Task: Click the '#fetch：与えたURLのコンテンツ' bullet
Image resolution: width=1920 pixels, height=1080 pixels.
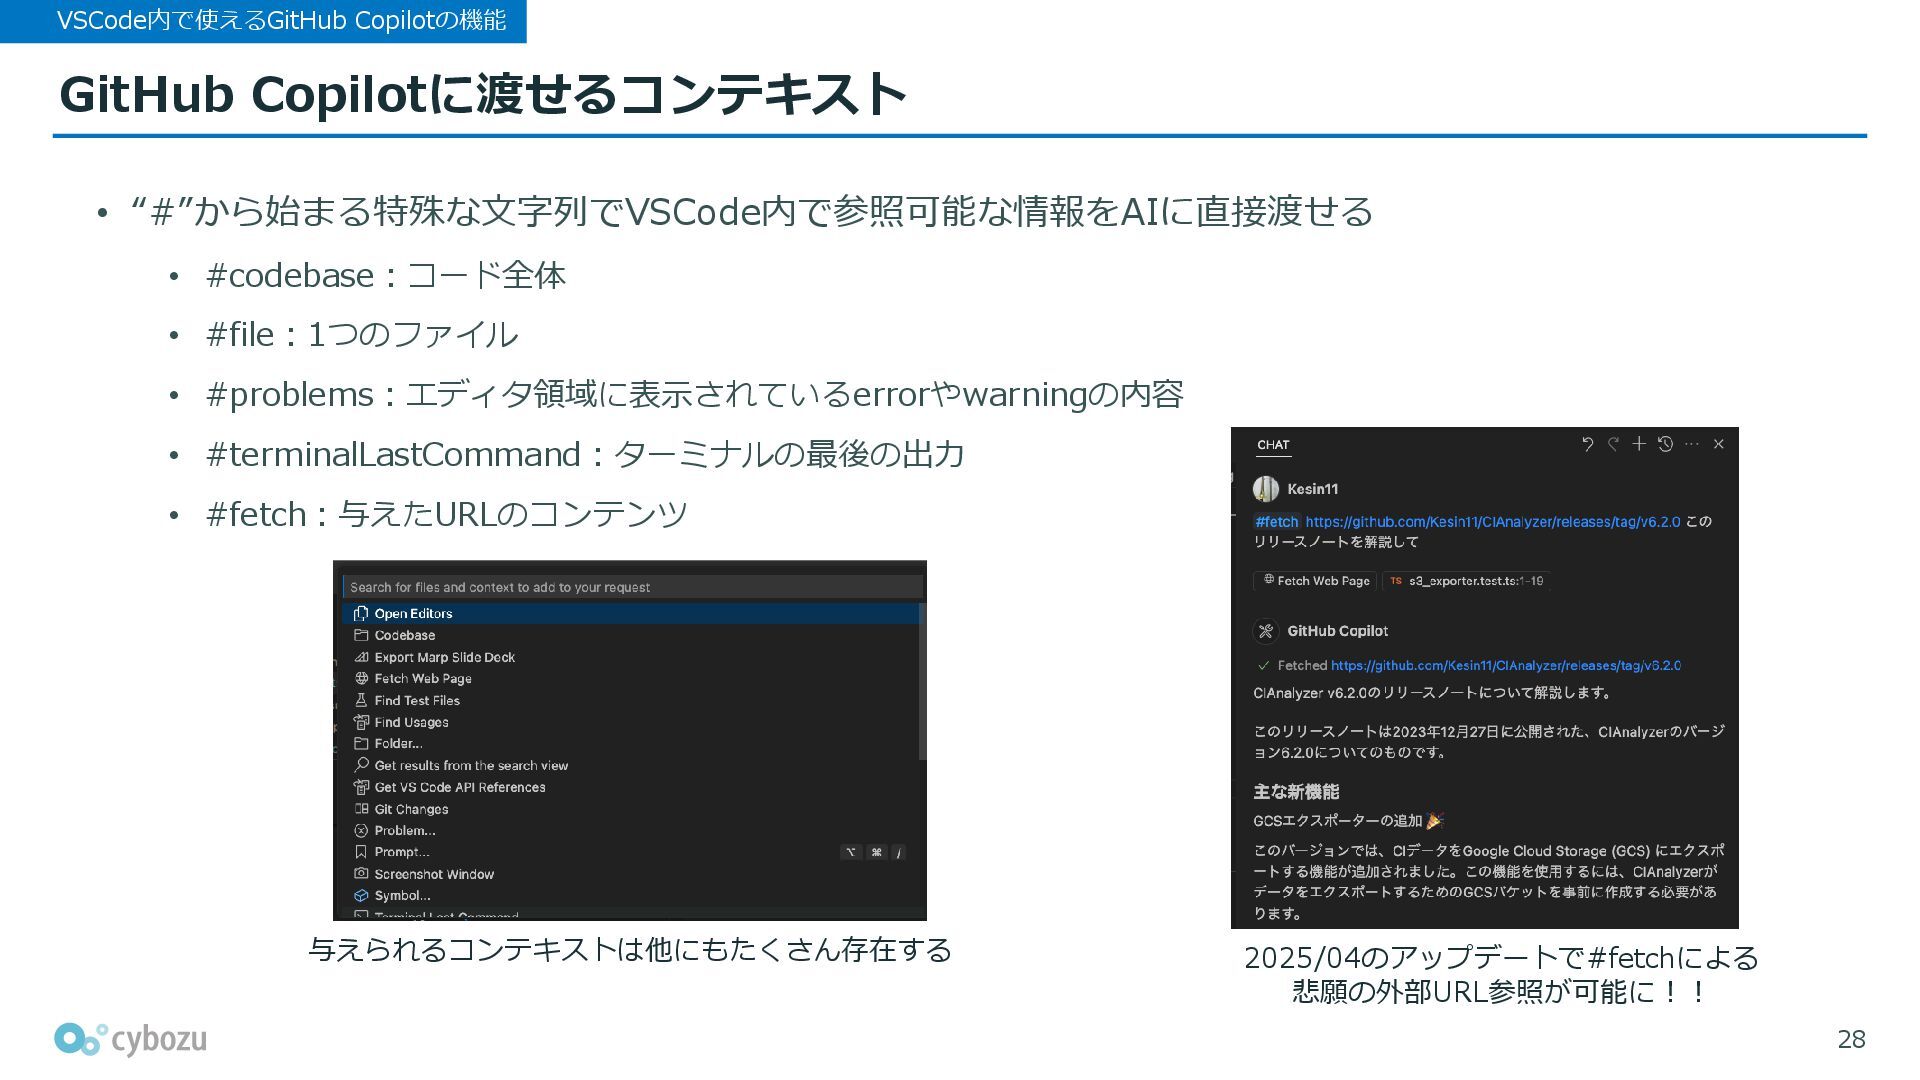Action: pyautogui.click(x=447, y=515)
